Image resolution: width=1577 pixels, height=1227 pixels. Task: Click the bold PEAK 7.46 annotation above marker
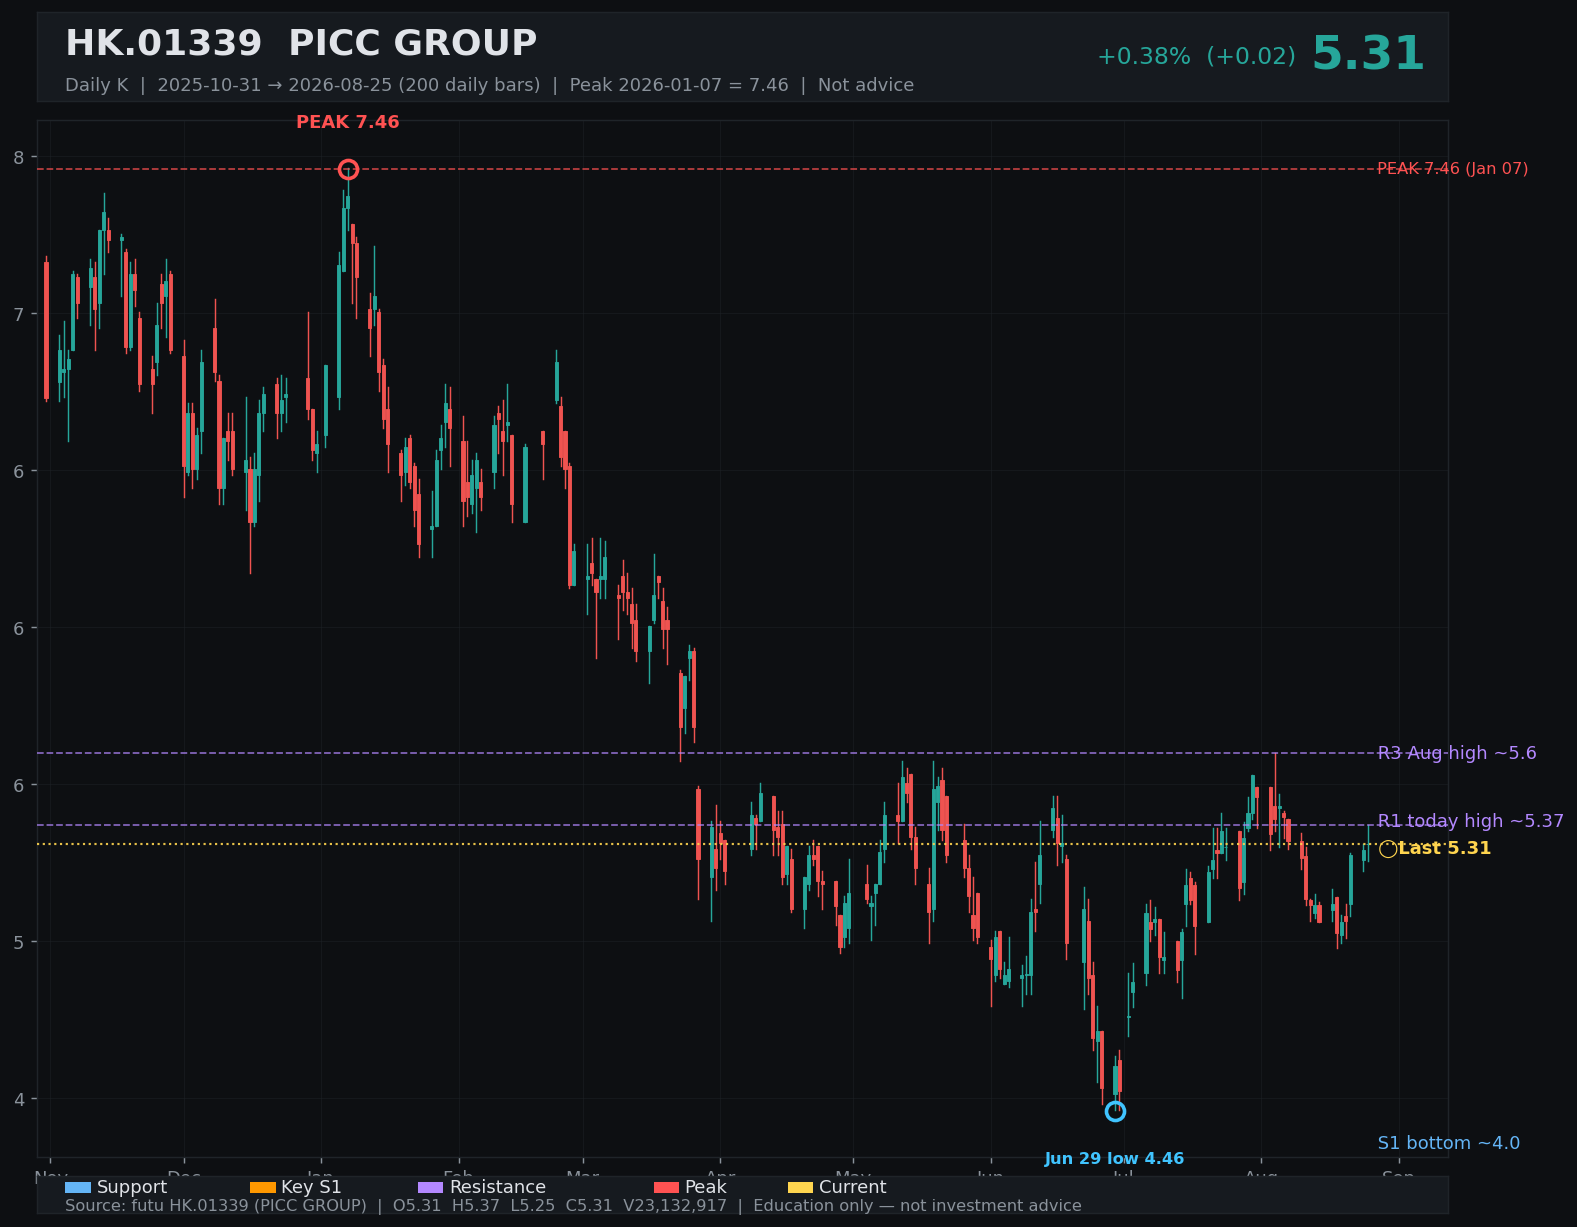tap(348, 122)
